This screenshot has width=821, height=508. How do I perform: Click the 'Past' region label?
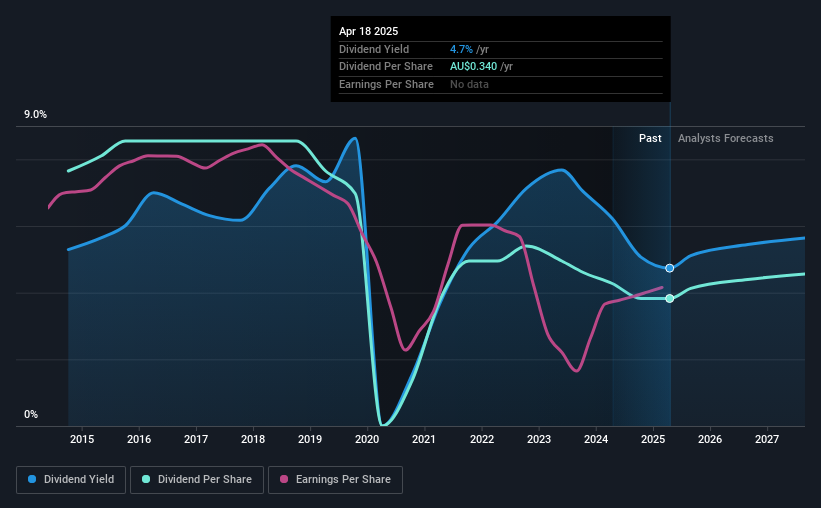point(650,138)
